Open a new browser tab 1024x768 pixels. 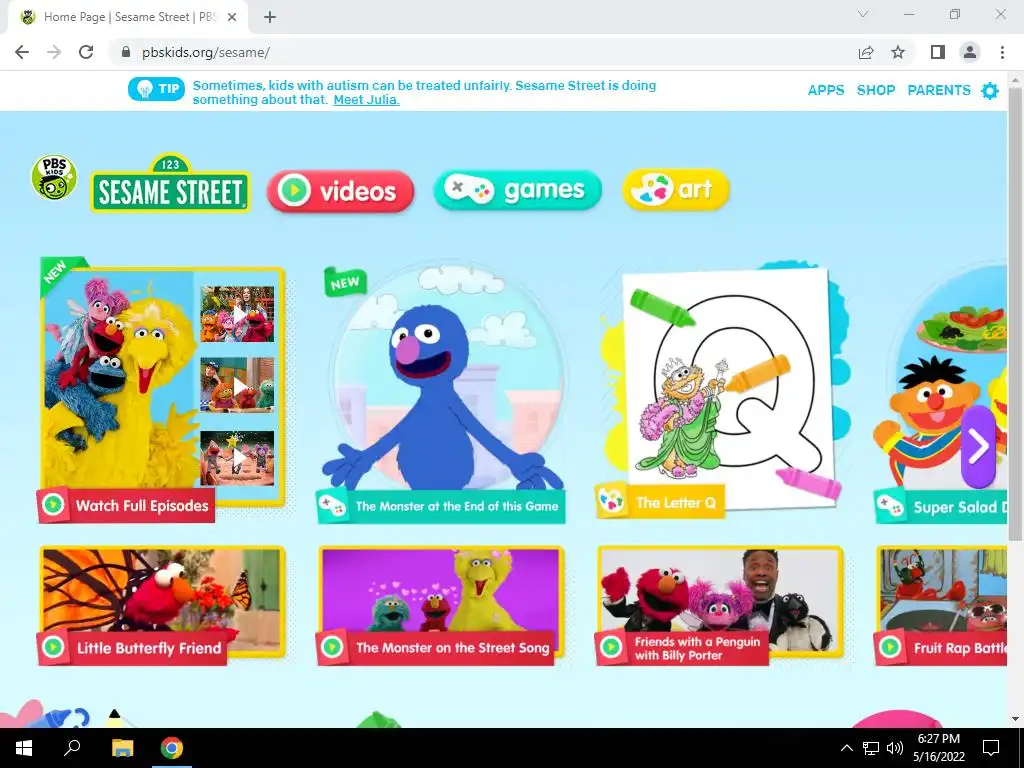(270, 17)
